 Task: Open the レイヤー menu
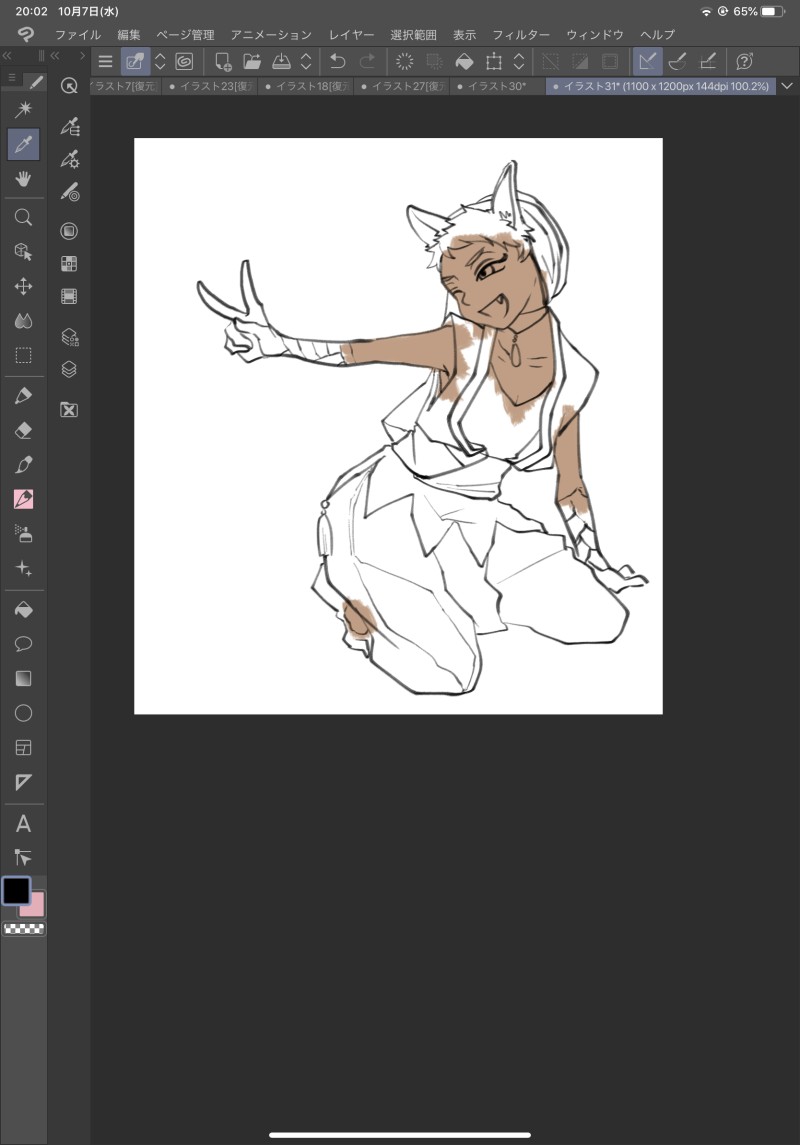click(351, 34)
